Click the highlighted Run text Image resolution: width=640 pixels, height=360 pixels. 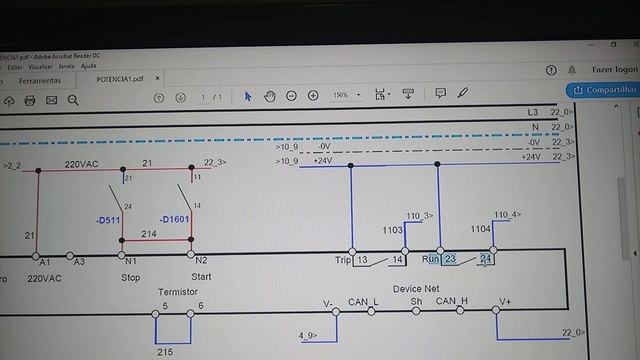(431, 259)
